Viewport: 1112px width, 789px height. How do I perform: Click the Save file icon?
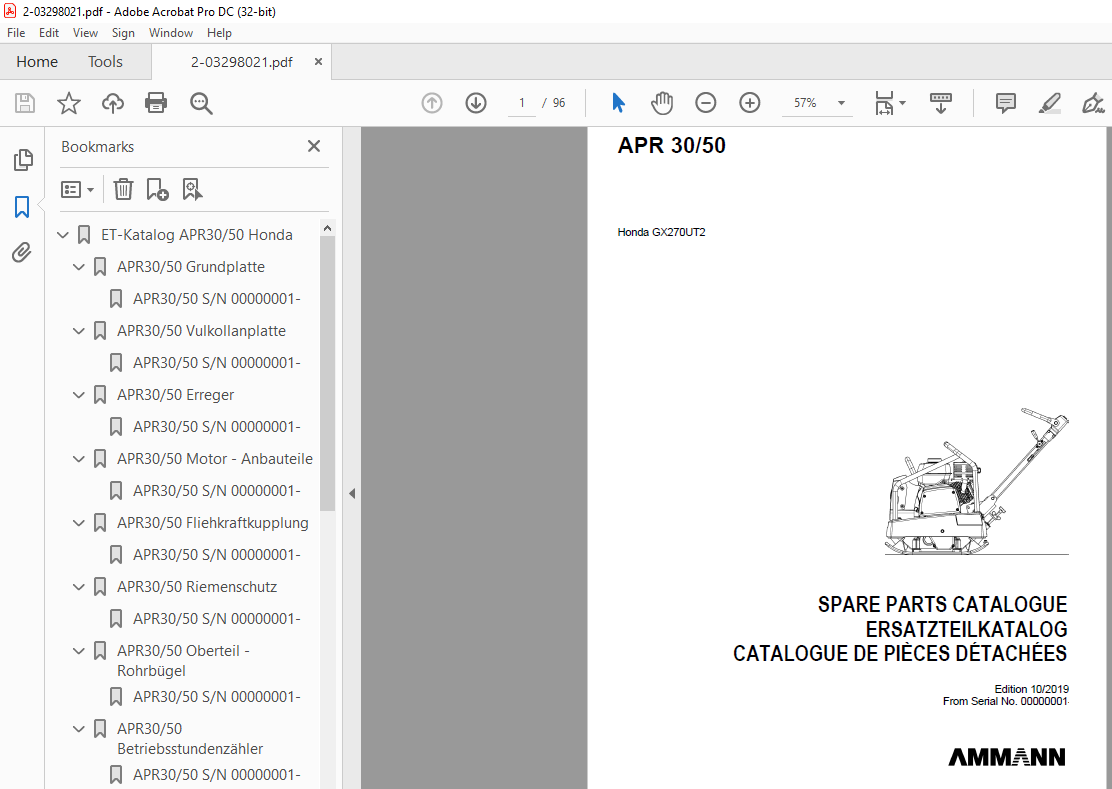[x=25, y=103]
